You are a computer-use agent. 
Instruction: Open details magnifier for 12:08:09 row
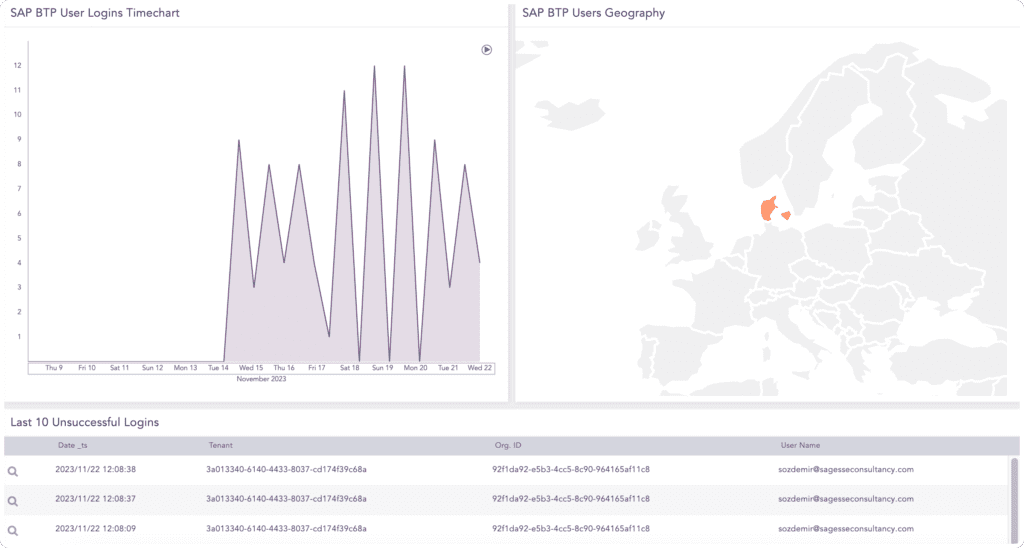13,530
